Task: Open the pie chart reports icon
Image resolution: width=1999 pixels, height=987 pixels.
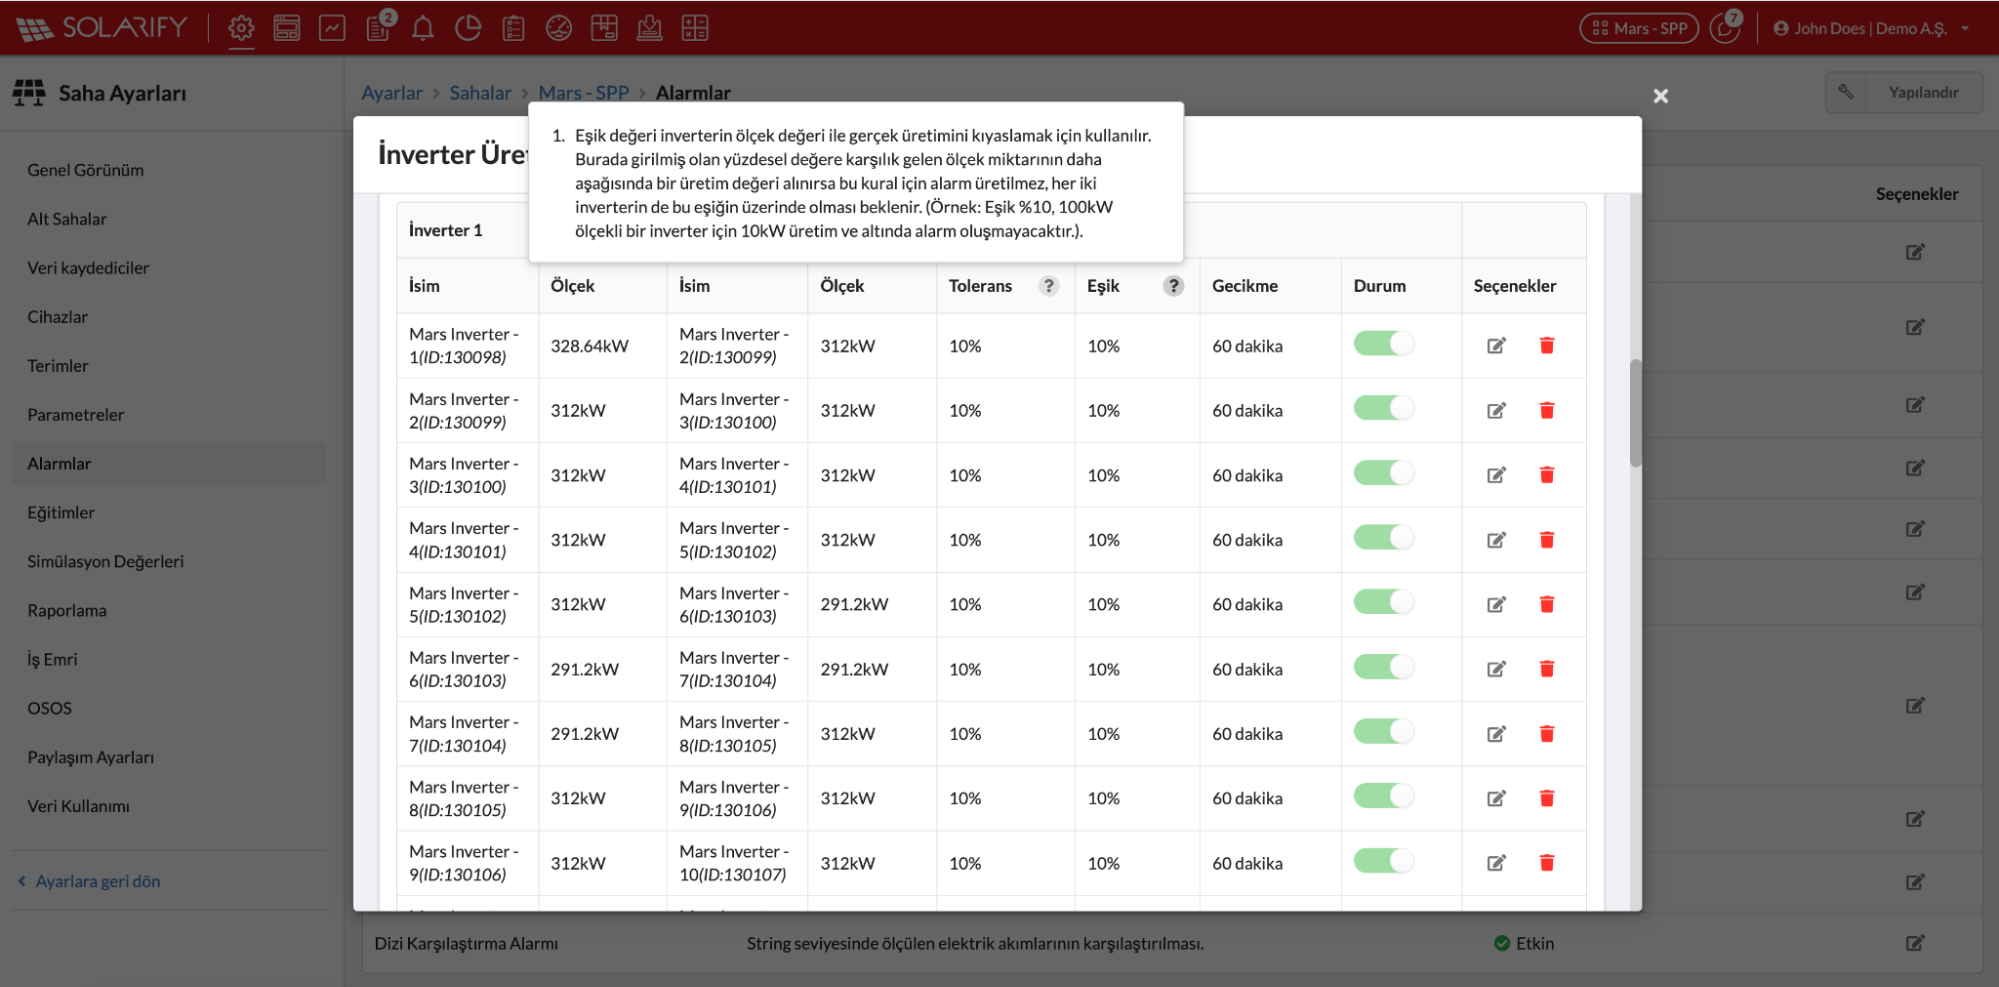Action: [x=468, y=28]
